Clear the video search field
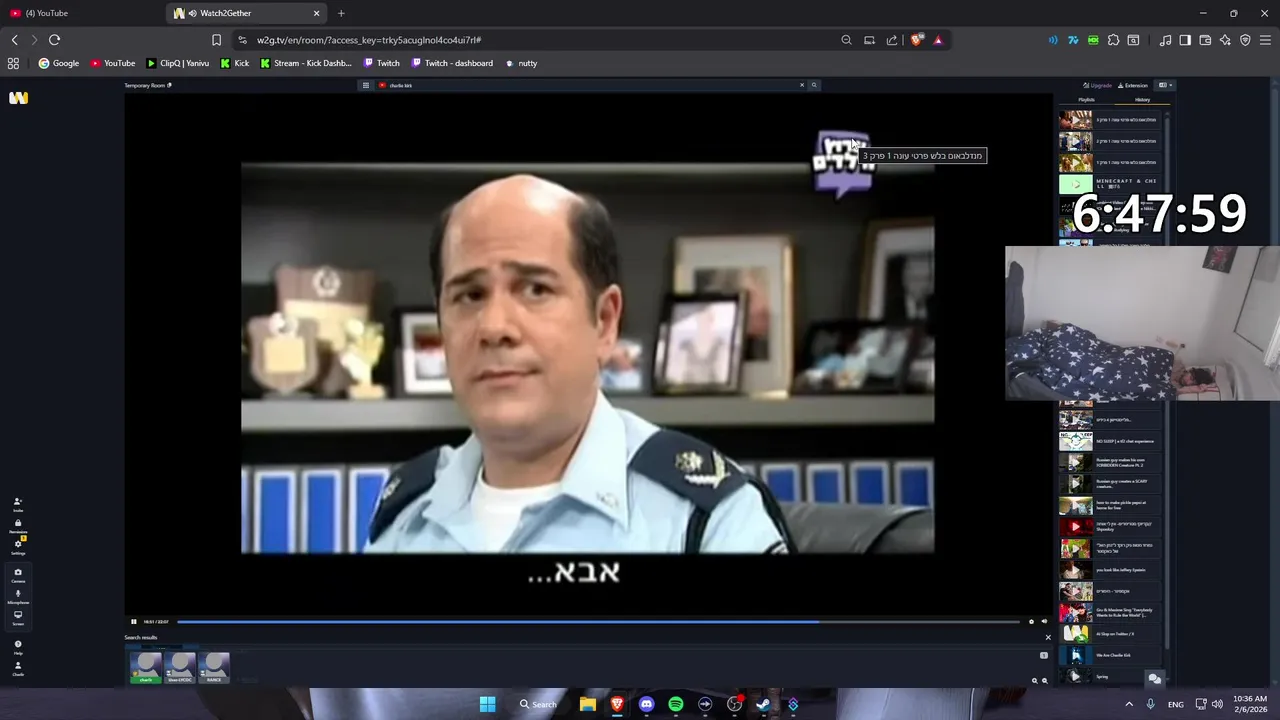Image resolution: width=1280 pixels, height=720 pixels. [801, 85]
